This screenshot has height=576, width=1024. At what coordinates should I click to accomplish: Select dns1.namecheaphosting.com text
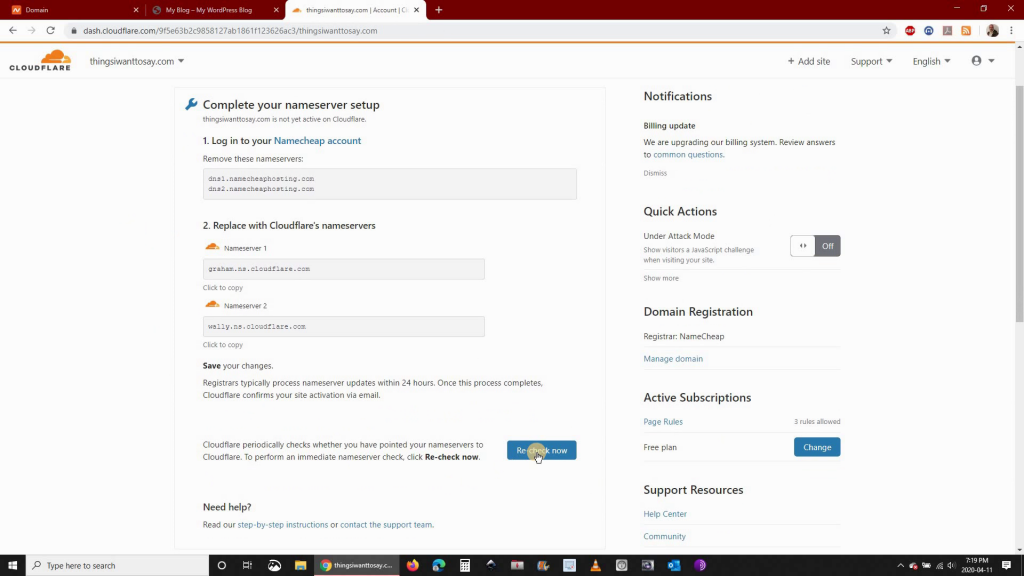[x=261, y=178]
